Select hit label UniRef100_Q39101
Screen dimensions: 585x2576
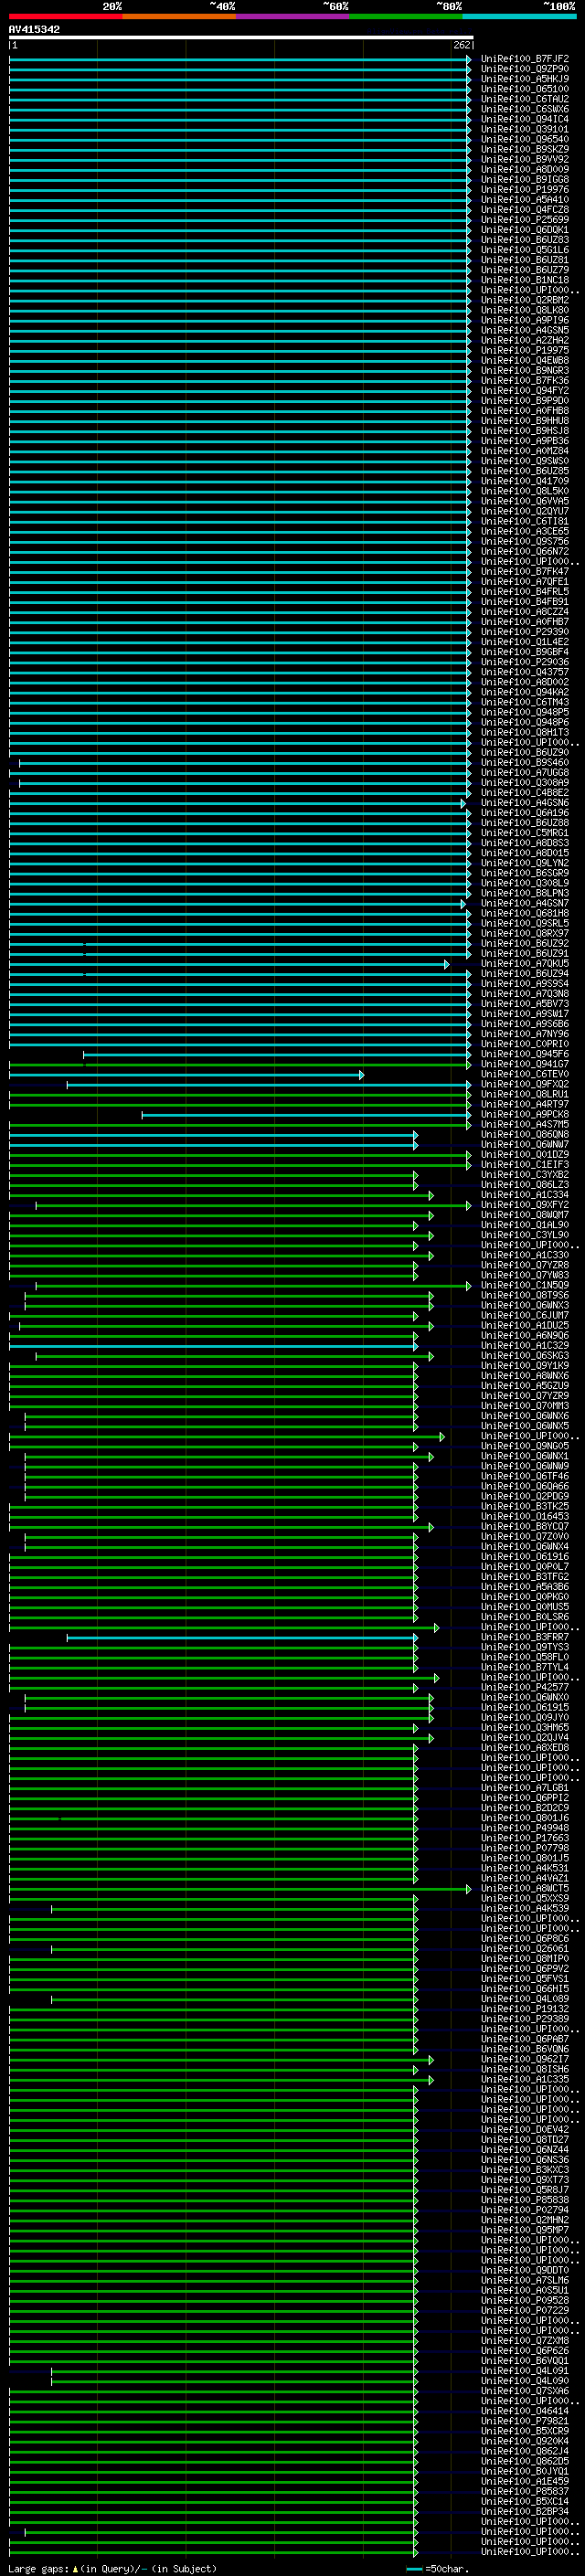[525, 129]
